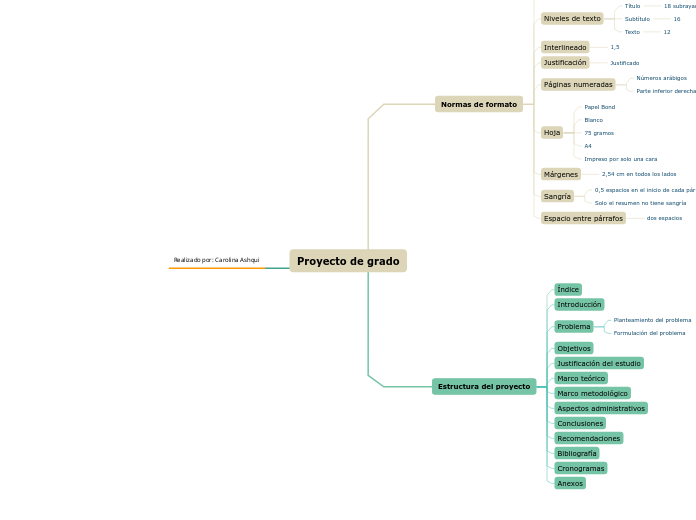
Task: Click the Números arábigos leaf
Action: click(661, 78)
